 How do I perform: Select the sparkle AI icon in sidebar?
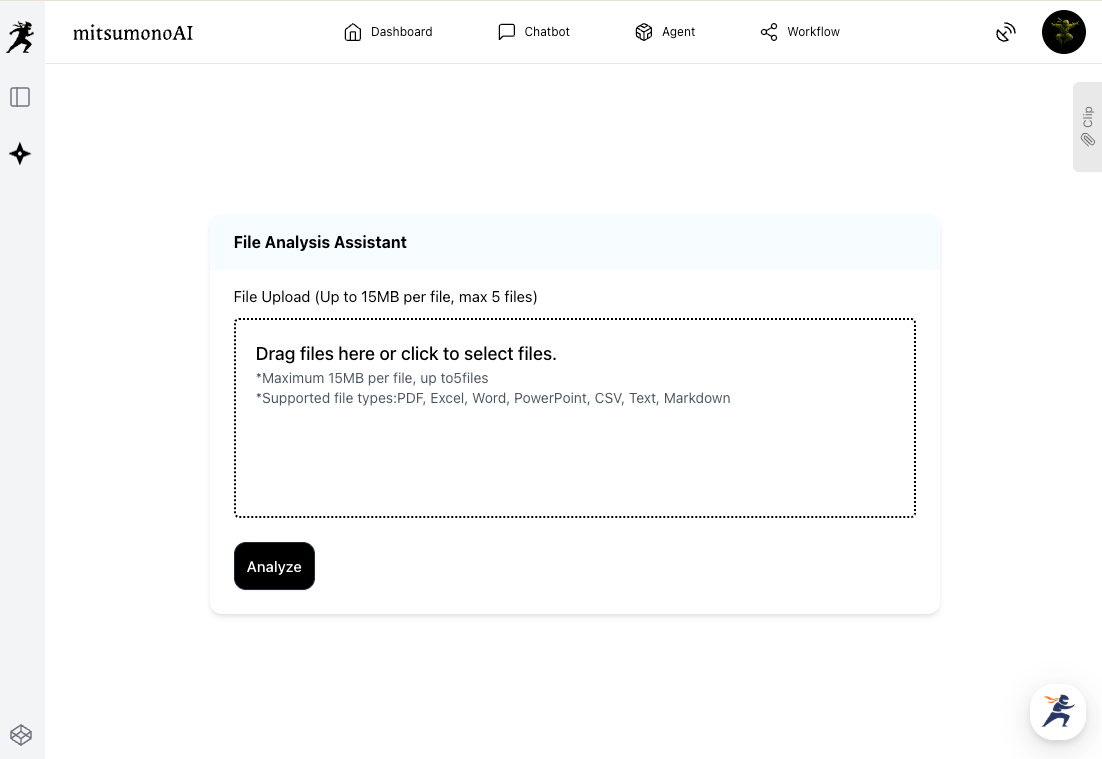point(20,154)
